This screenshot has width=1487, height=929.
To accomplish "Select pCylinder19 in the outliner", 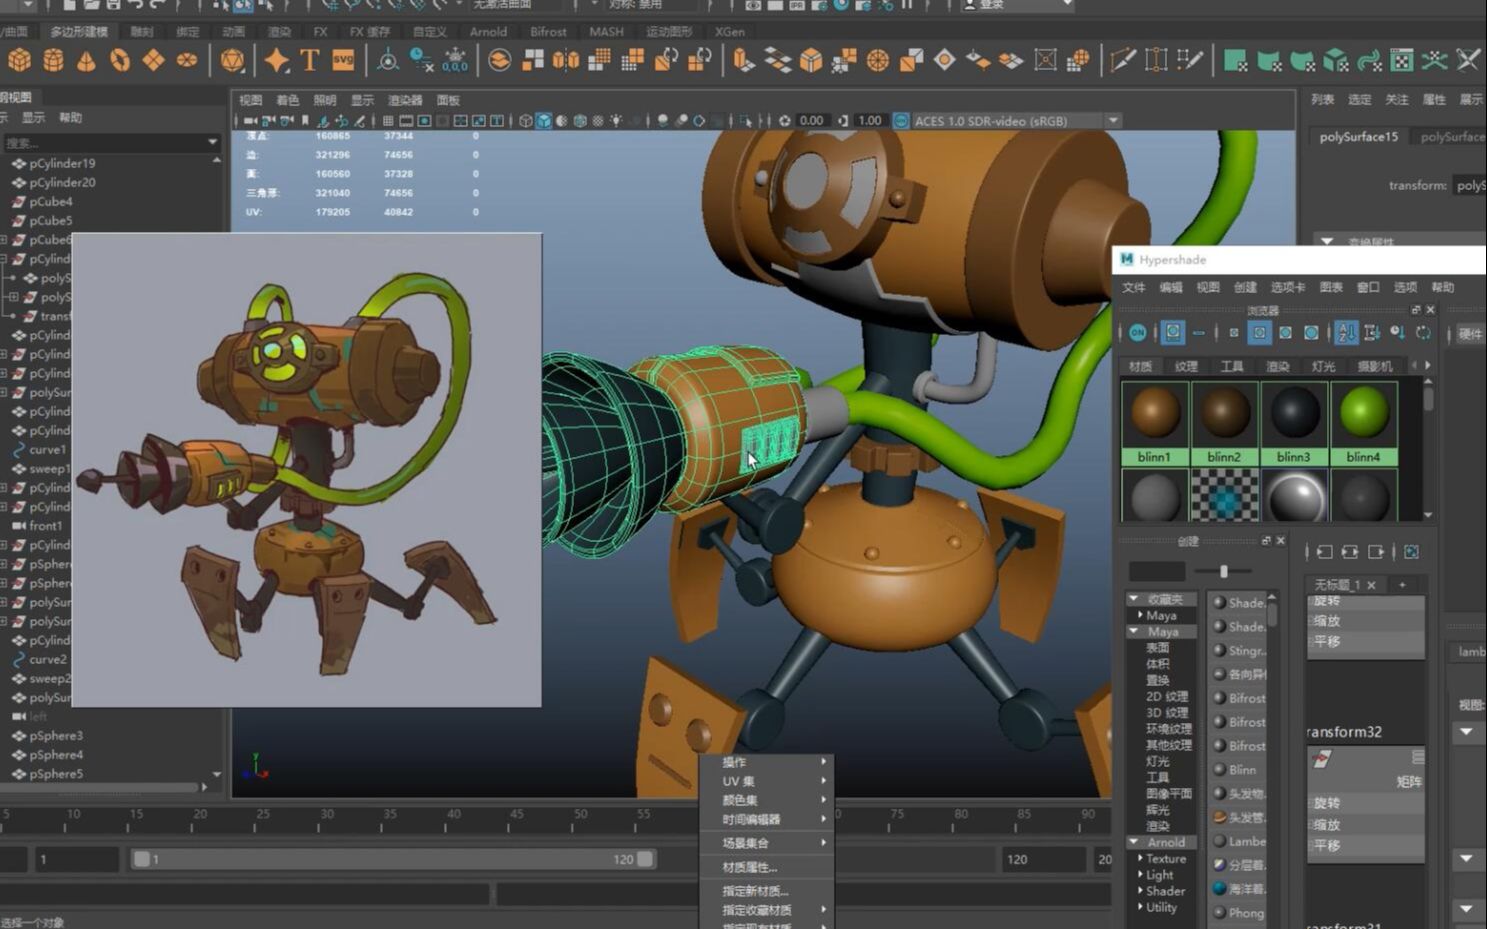I will tap(62, 163).
